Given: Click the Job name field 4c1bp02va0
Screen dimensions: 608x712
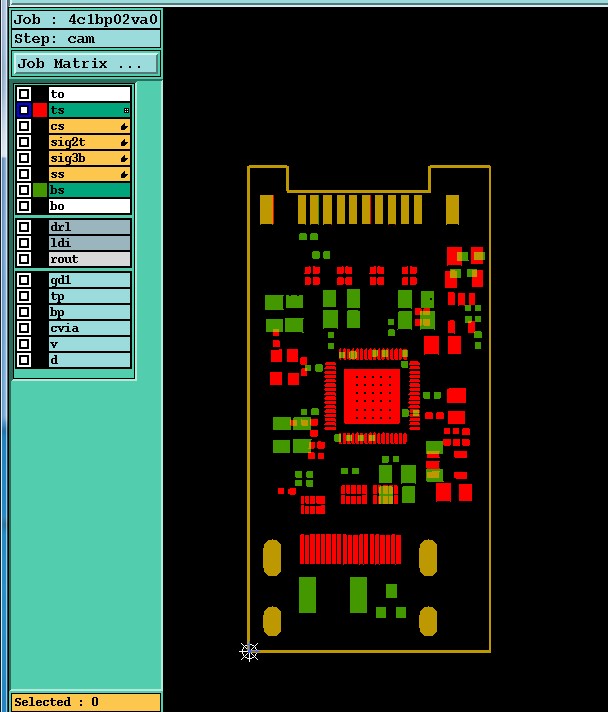Looking at the screenshot, I should click(x=86, y=20).
